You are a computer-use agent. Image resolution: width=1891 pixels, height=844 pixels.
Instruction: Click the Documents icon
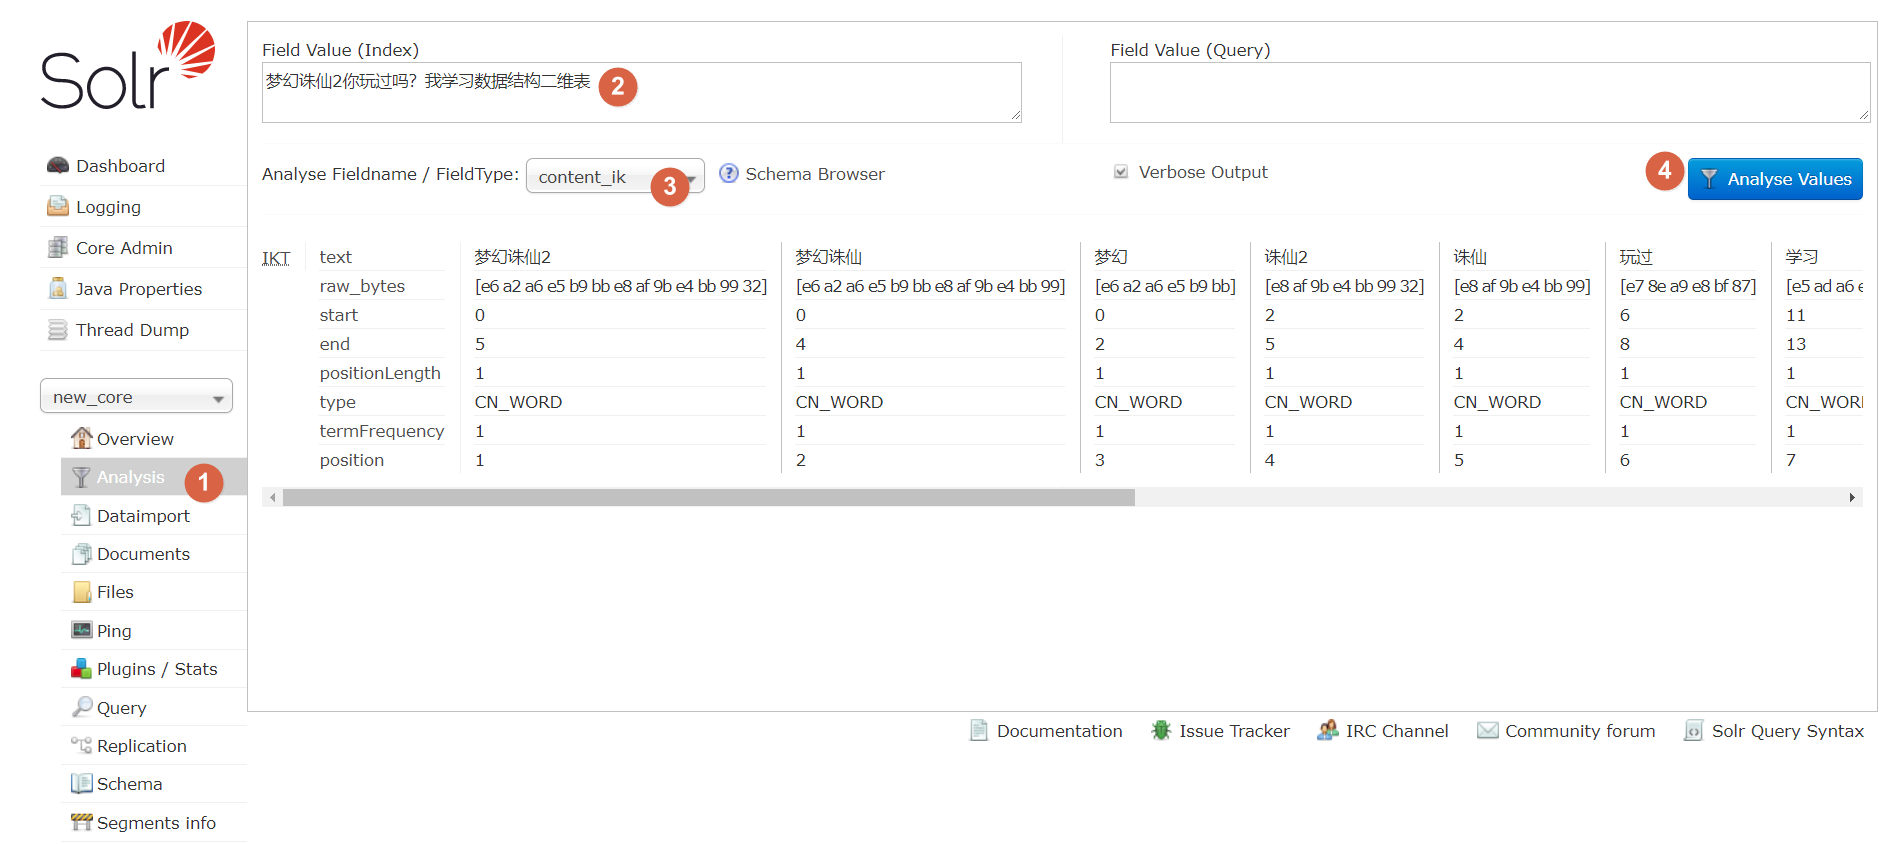click(x=81, y=553)
